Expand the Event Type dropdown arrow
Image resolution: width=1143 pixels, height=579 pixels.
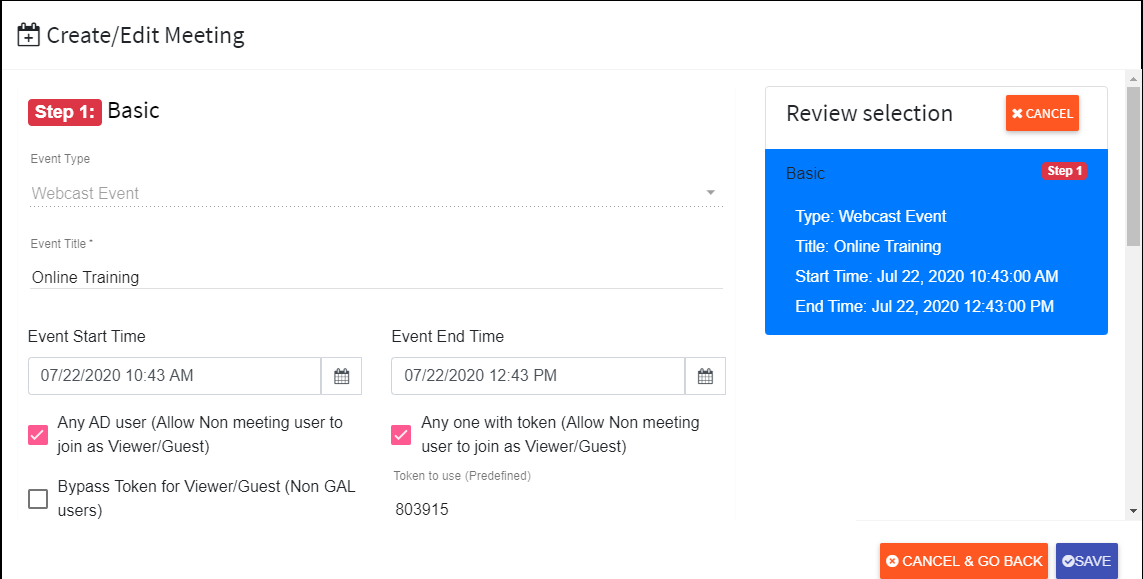pos(710,193)
